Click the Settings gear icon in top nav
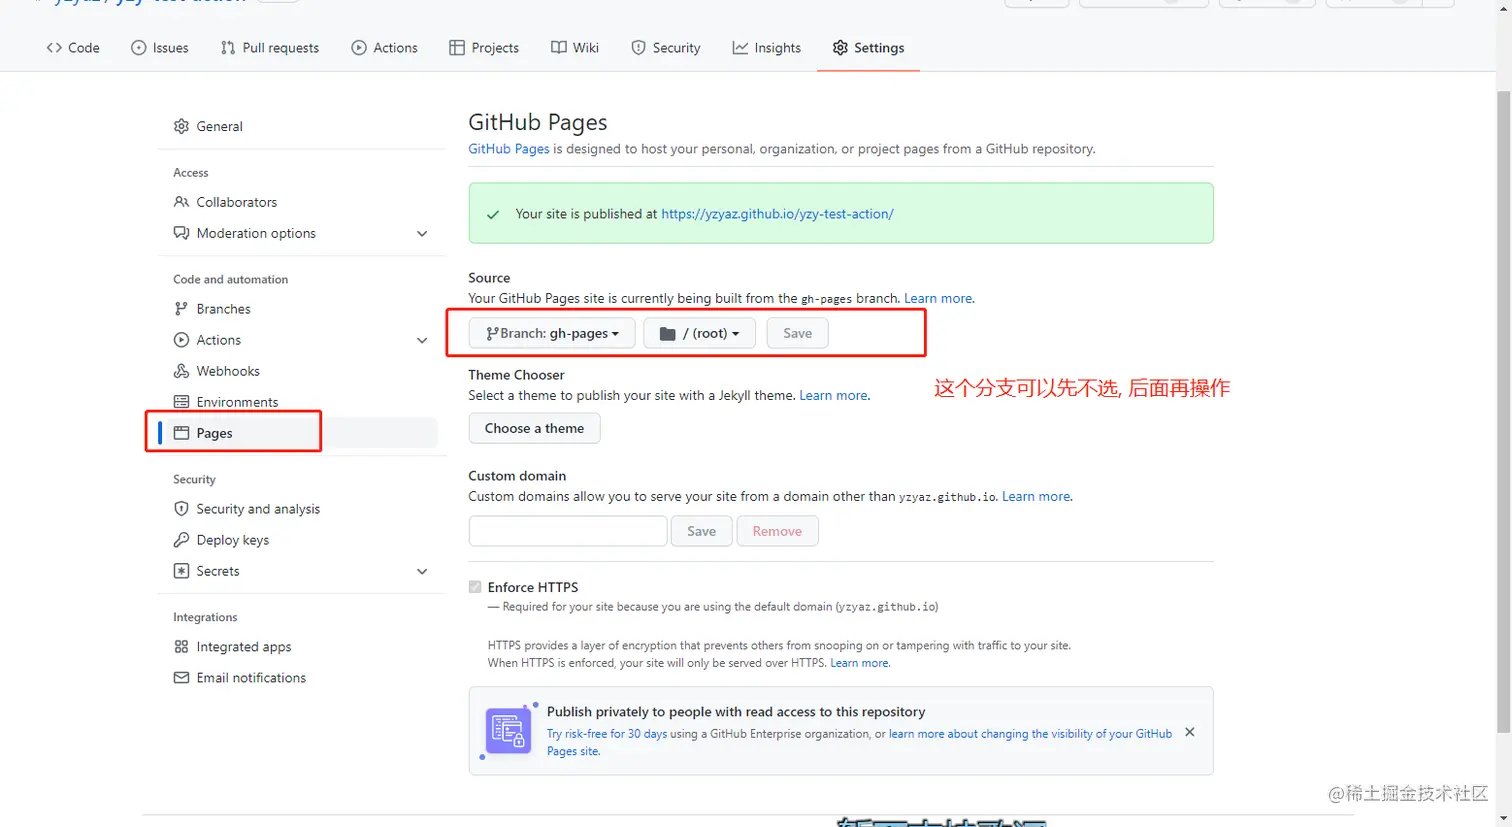 840,48
